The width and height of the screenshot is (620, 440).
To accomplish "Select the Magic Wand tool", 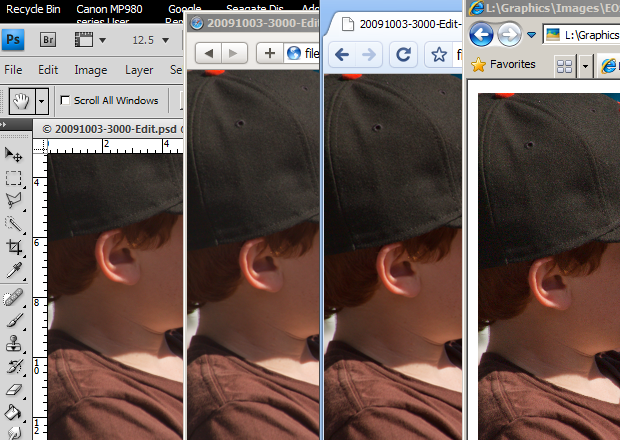I will click(13, 224).
